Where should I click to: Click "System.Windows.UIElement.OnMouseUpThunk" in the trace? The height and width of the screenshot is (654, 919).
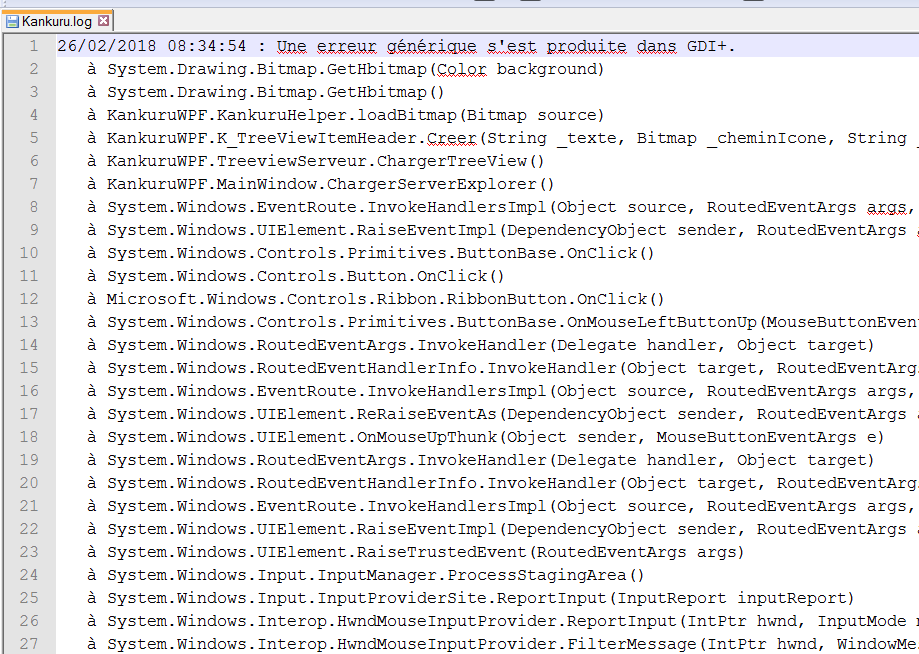[302, 437]
